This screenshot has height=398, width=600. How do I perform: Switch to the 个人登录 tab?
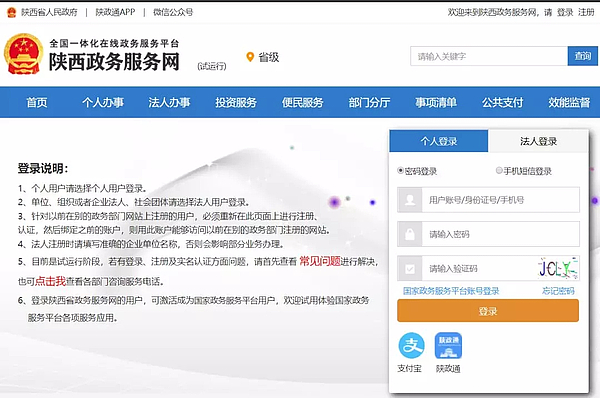coord(439,141)
